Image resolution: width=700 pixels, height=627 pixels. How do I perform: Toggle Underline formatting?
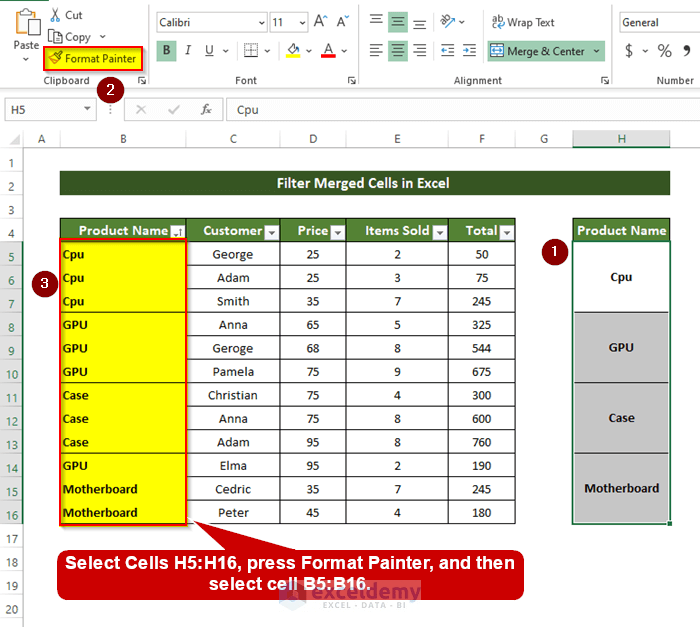click(x=209, y=50)
